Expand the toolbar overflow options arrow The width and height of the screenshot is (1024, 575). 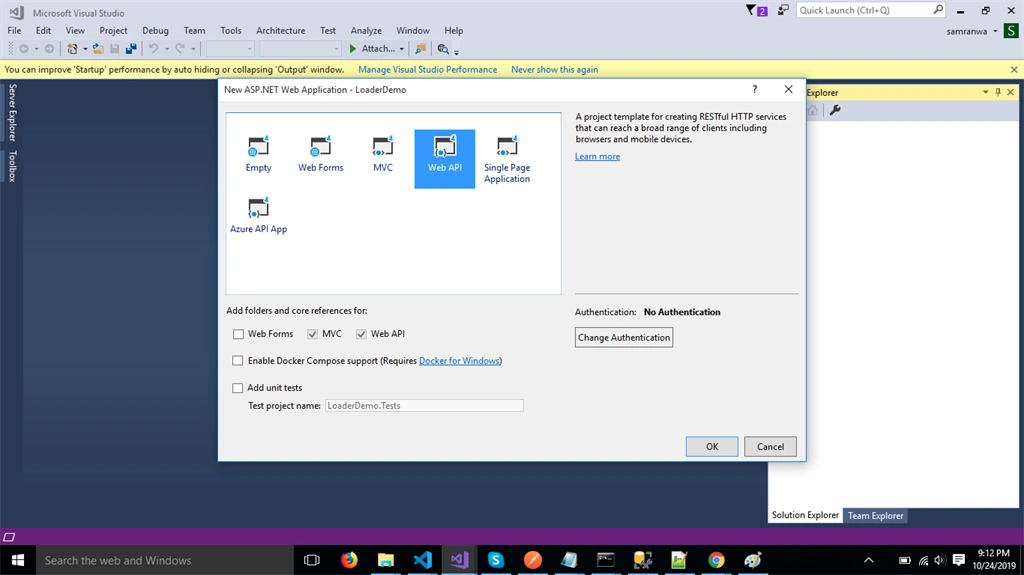456,52
